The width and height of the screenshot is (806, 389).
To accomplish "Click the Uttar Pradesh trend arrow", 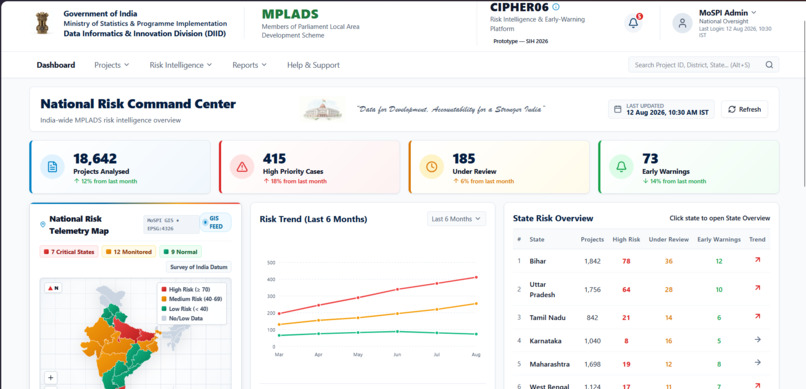I will [x=757, y=288].
